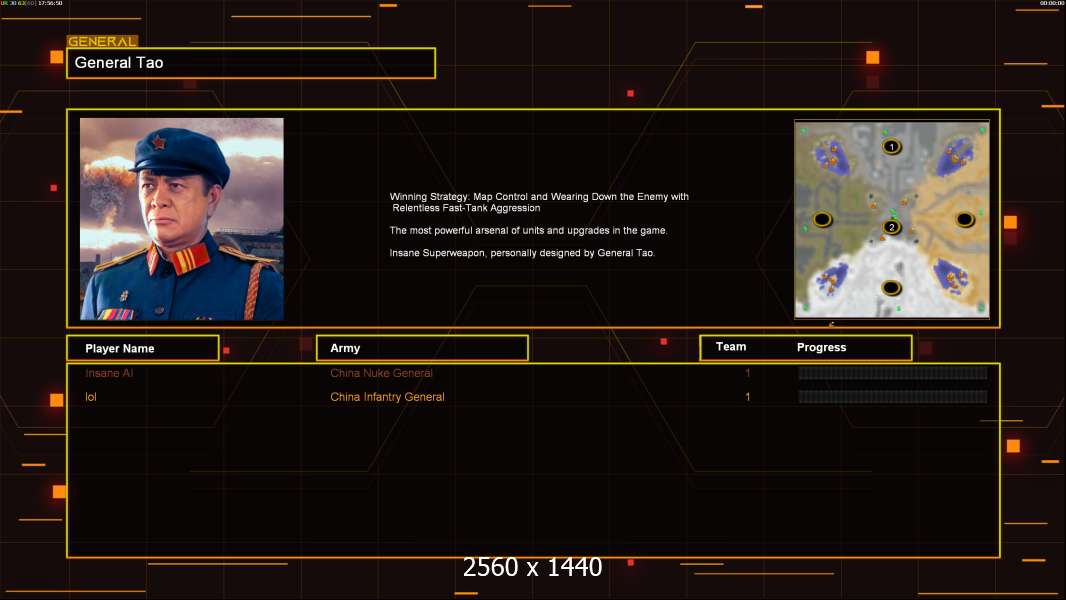This screenshot has height=600, width=1066.
Task: Select the player named lol
Action: pyautogui.click(x=91, y=397)
